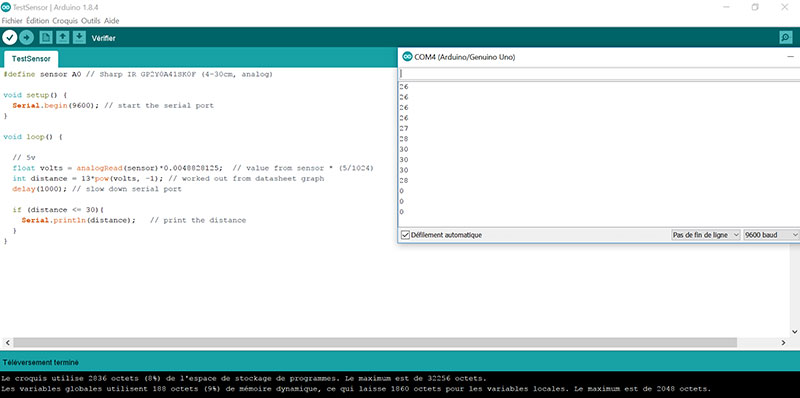Open the 9600 baud dropdown
This screenshot has height=398, width=800.
click(771, 235)
